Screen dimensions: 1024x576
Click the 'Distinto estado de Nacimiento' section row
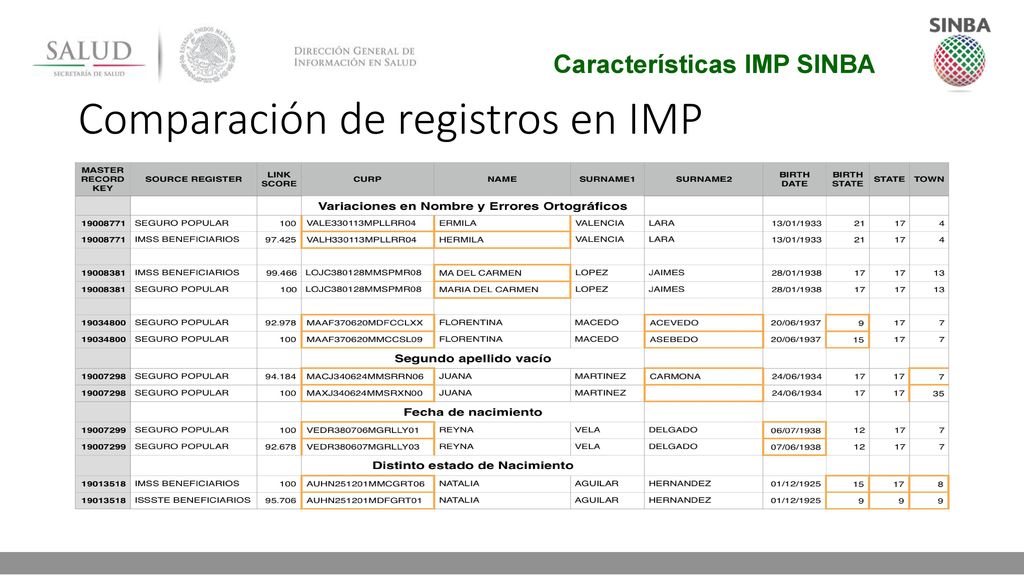[472, 465]
